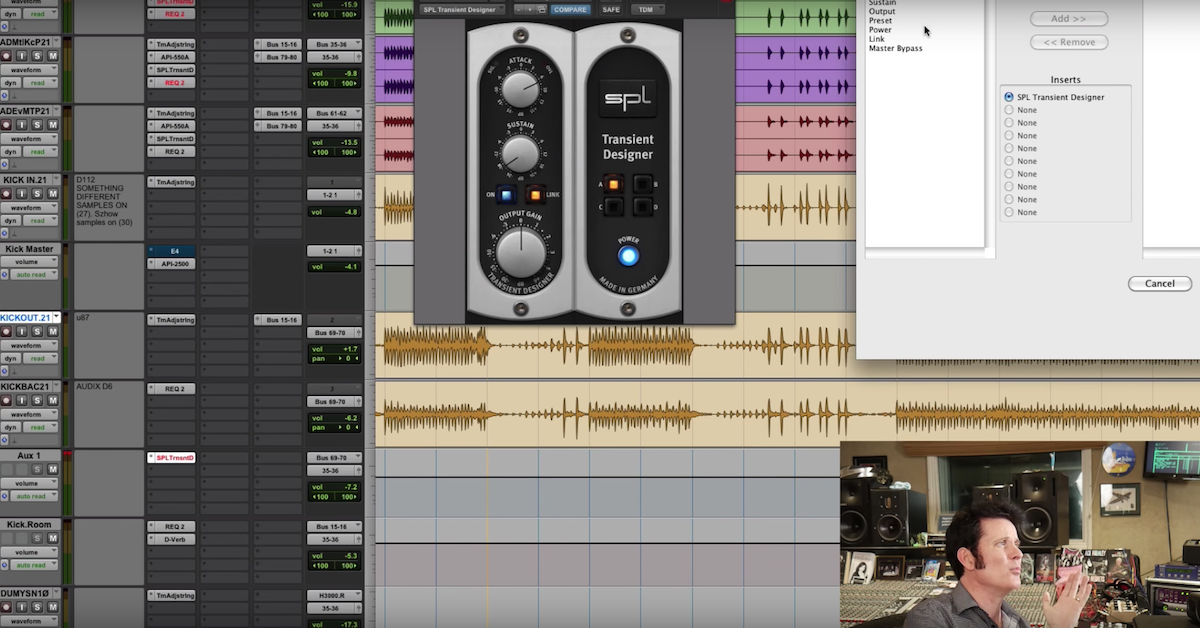Mute the KICKOUT.21 track

(52, 331)
